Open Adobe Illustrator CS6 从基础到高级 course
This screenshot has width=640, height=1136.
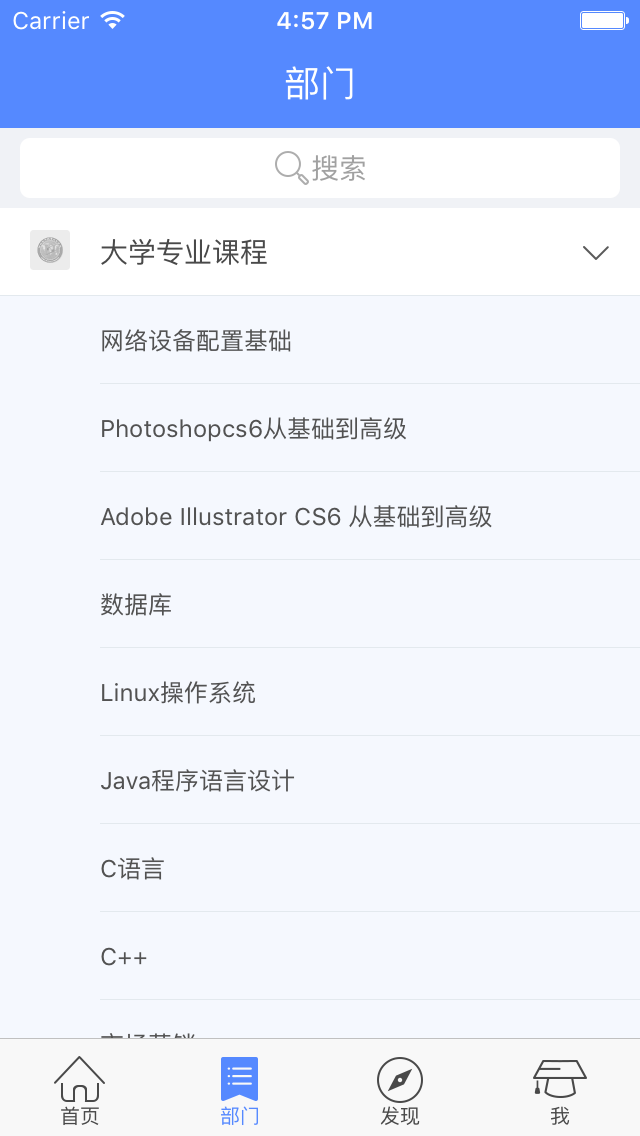pos(296,517)
